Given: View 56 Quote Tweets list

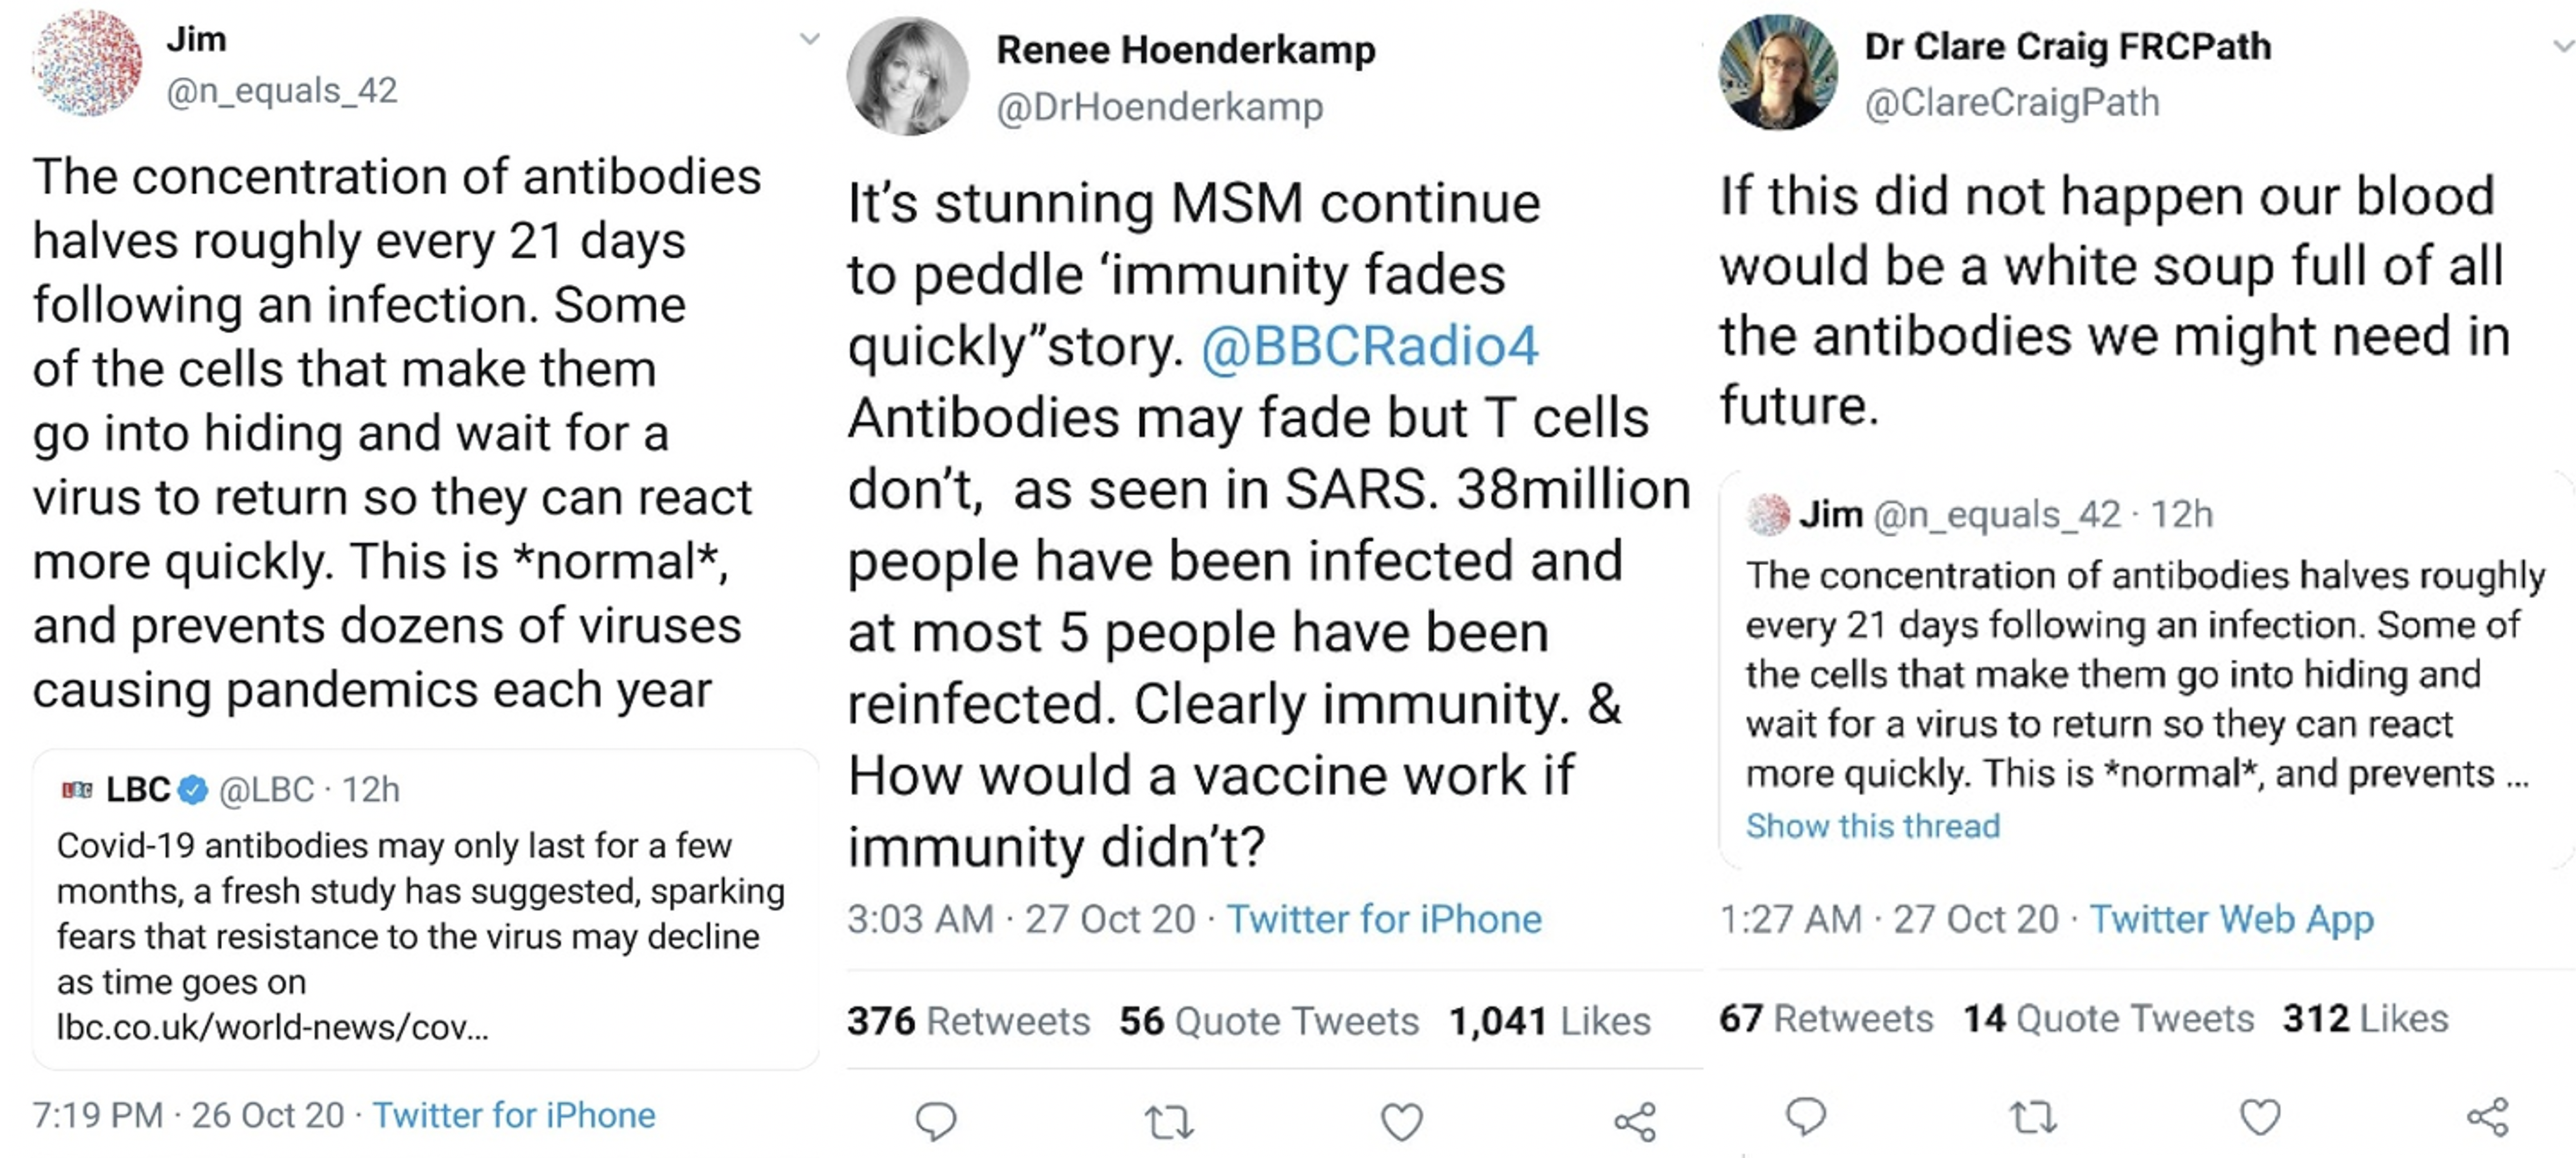Looking at the screenshot, I should tap(1268, 1021).
